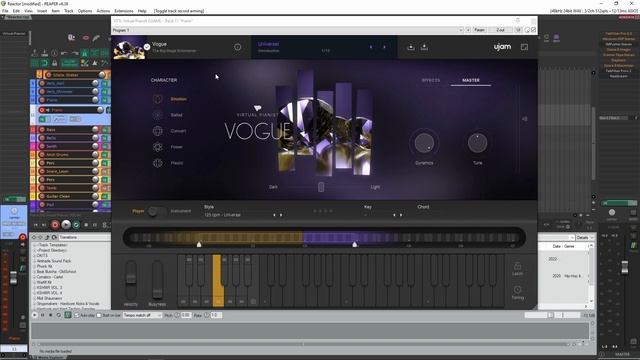Click the Velocity slider

[131, 280]
